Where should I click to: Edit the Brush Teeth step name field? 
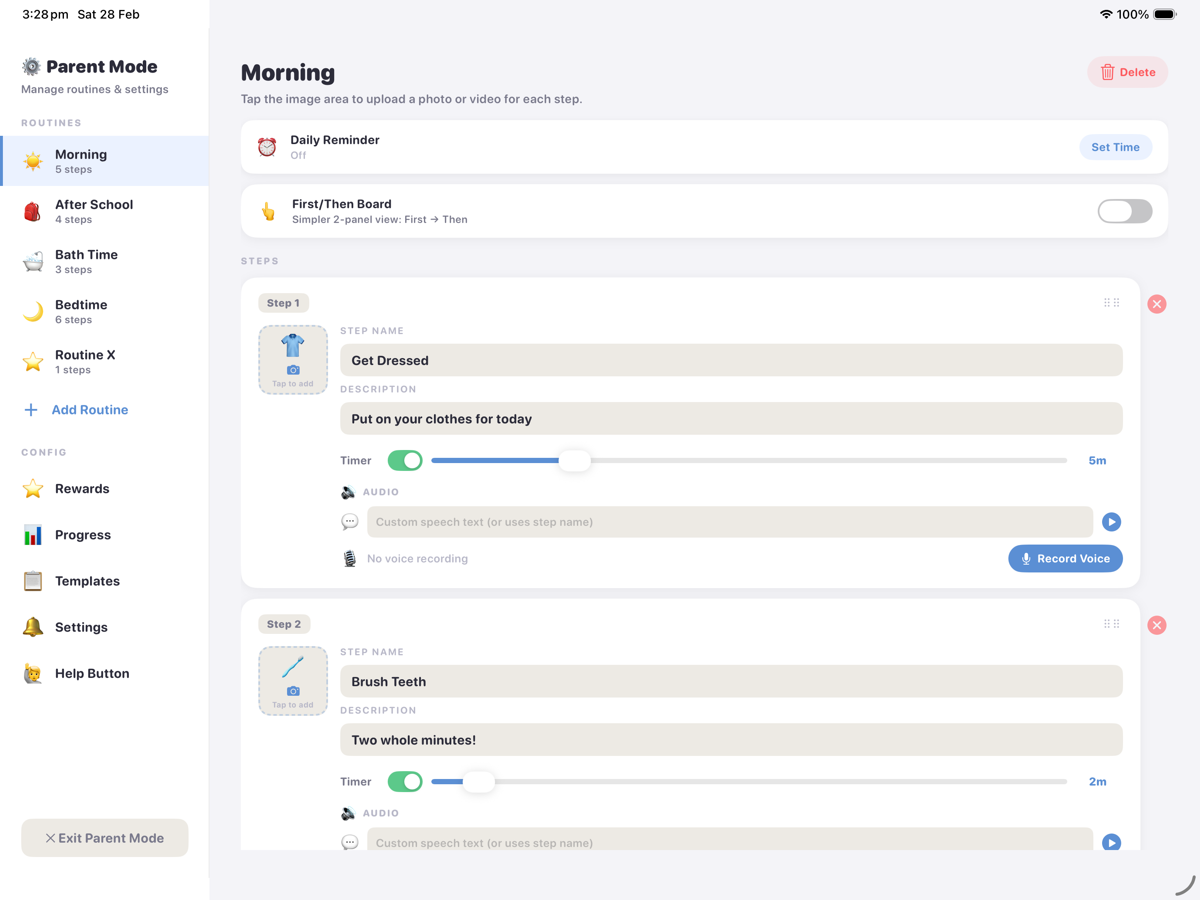pos(731,681)
